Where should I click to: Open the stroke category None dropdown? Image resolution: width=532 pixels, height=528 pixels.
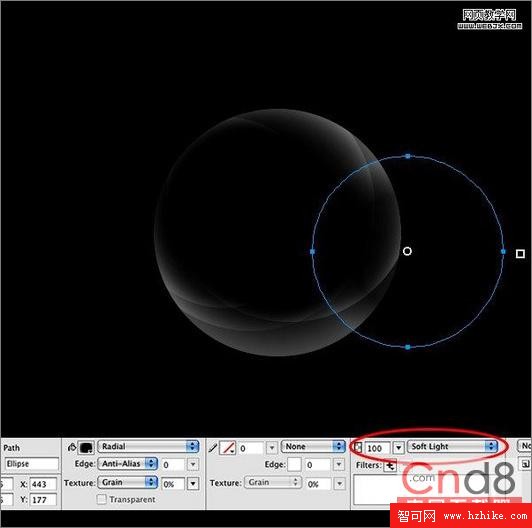pyautogui.click(x=313, y=447)
